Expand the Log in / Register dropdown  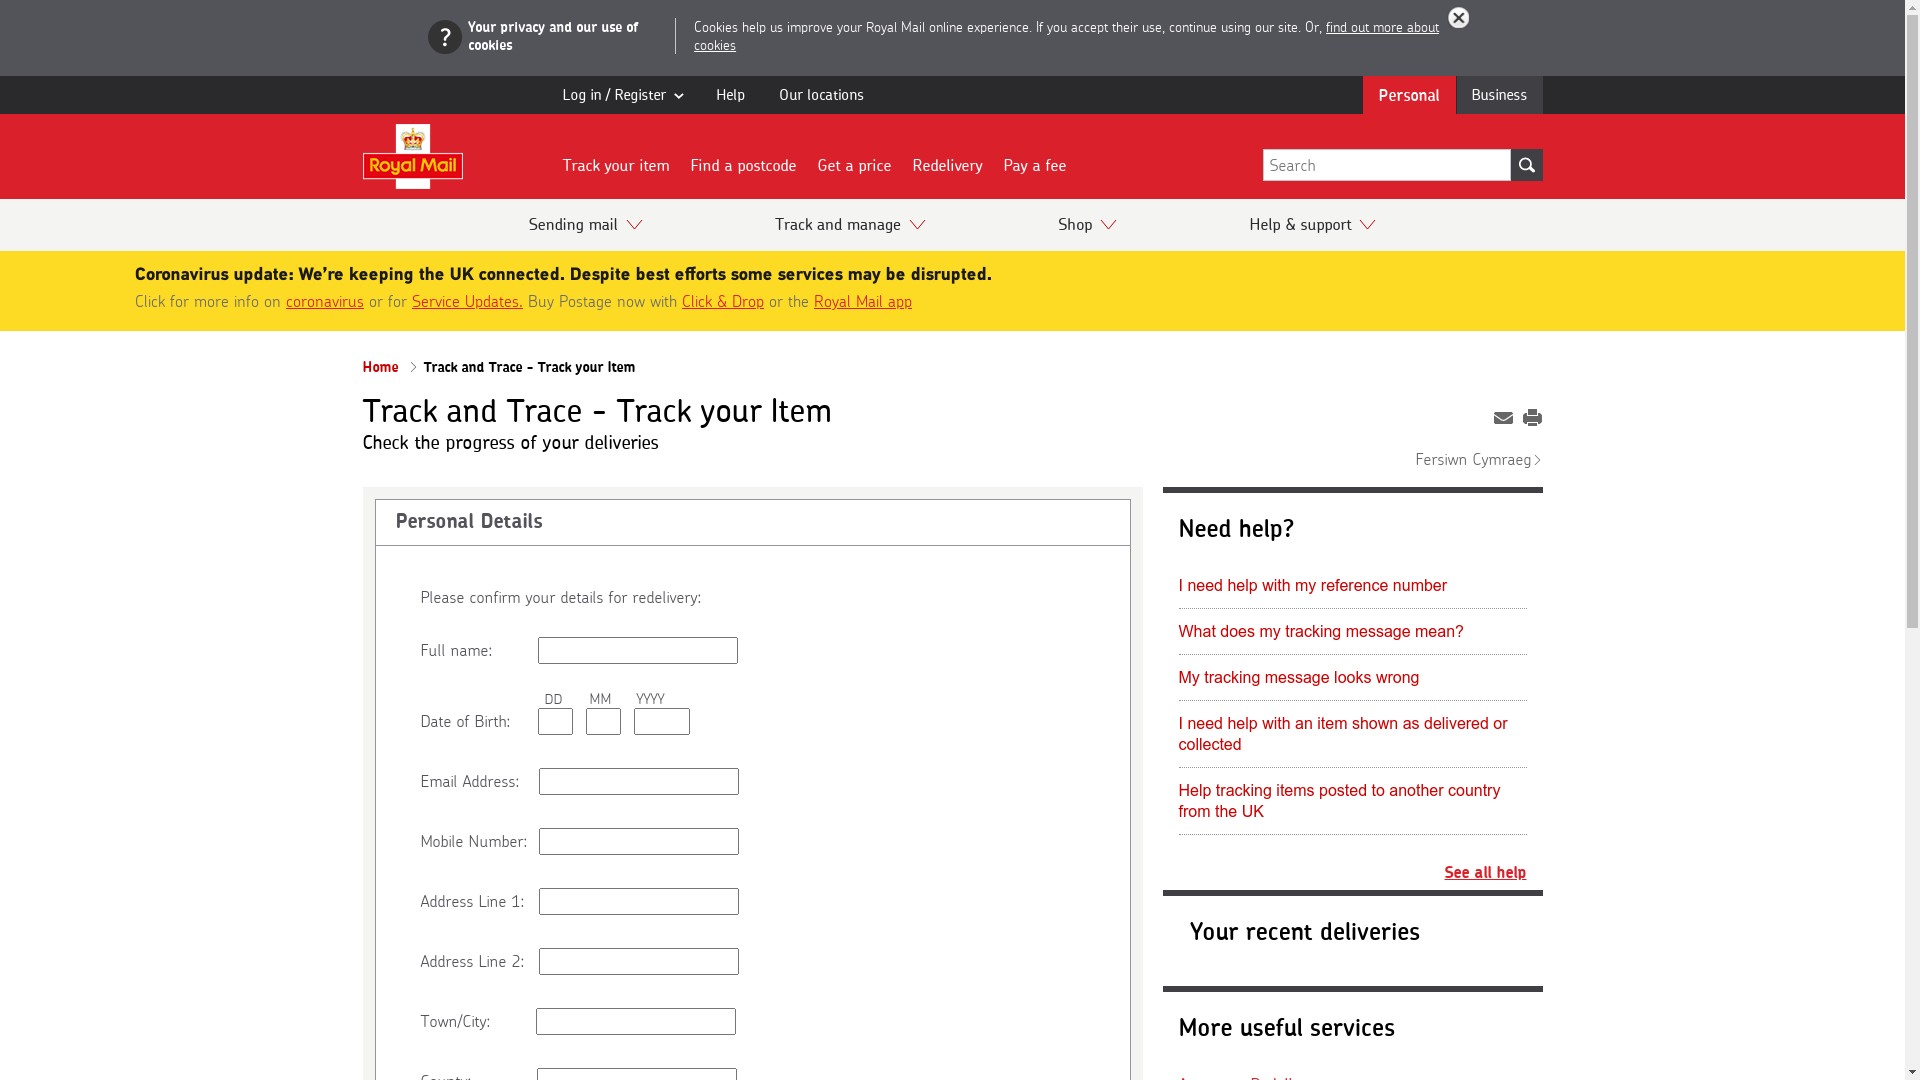coord(621,94)
